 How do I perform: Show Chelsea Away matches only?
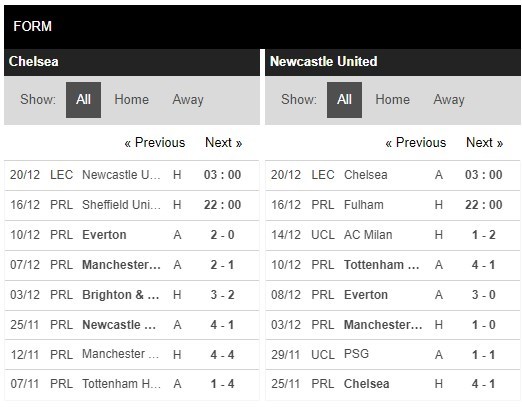[188, 100]
